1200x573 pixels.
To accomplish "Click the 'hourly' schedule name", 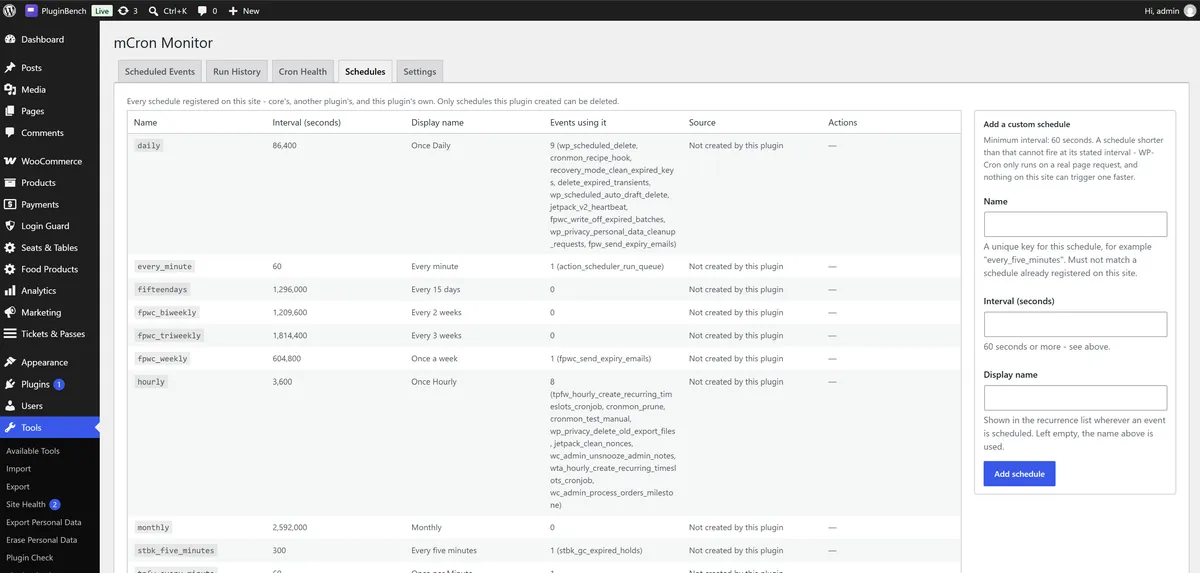I will (151, 382).
